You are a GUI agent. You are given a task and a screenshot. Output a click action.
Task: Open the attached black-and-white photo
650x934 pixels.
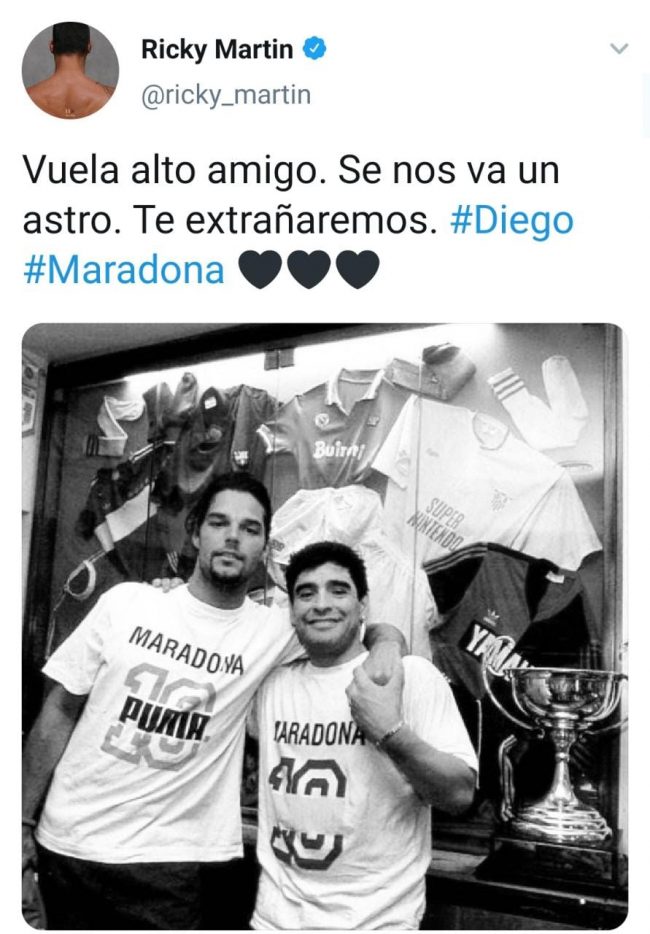pyautogui.click(x=325, y=626)
